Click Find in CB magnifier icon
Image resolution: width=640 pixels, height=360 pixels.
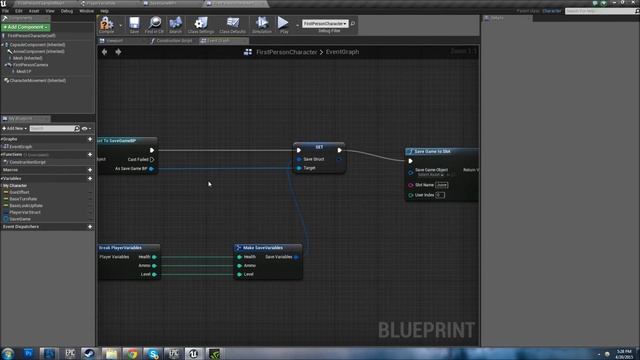pyautogui.click(x=155, y=23)
